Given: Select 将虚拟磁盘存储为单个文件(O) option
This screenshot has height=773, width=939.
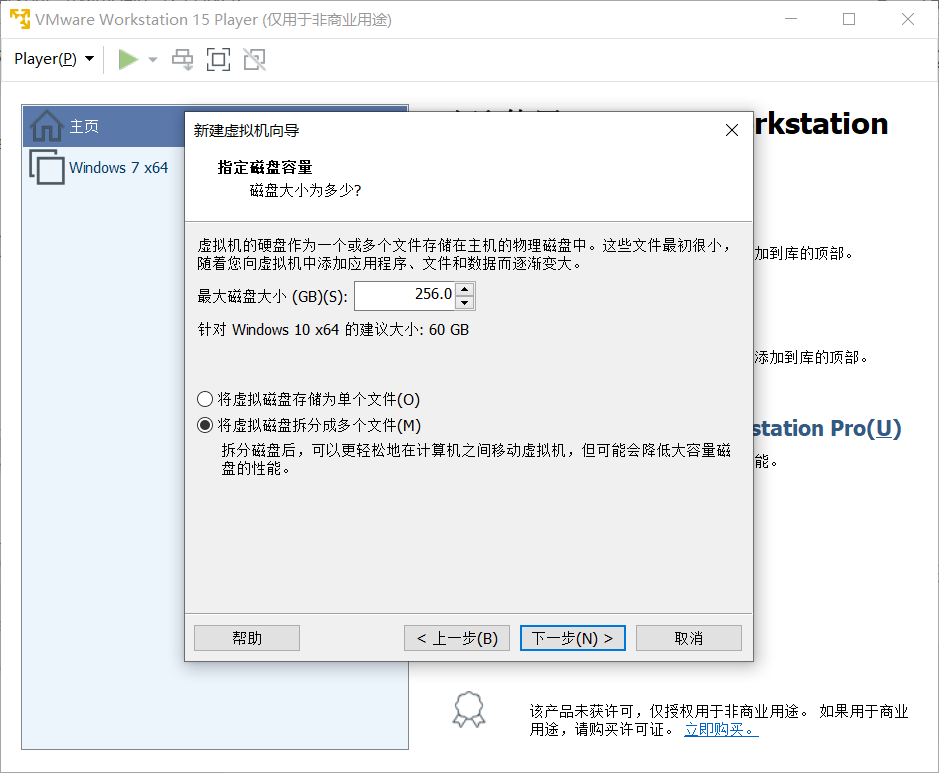Looking at the screenshot, I should tap(308, 399).
